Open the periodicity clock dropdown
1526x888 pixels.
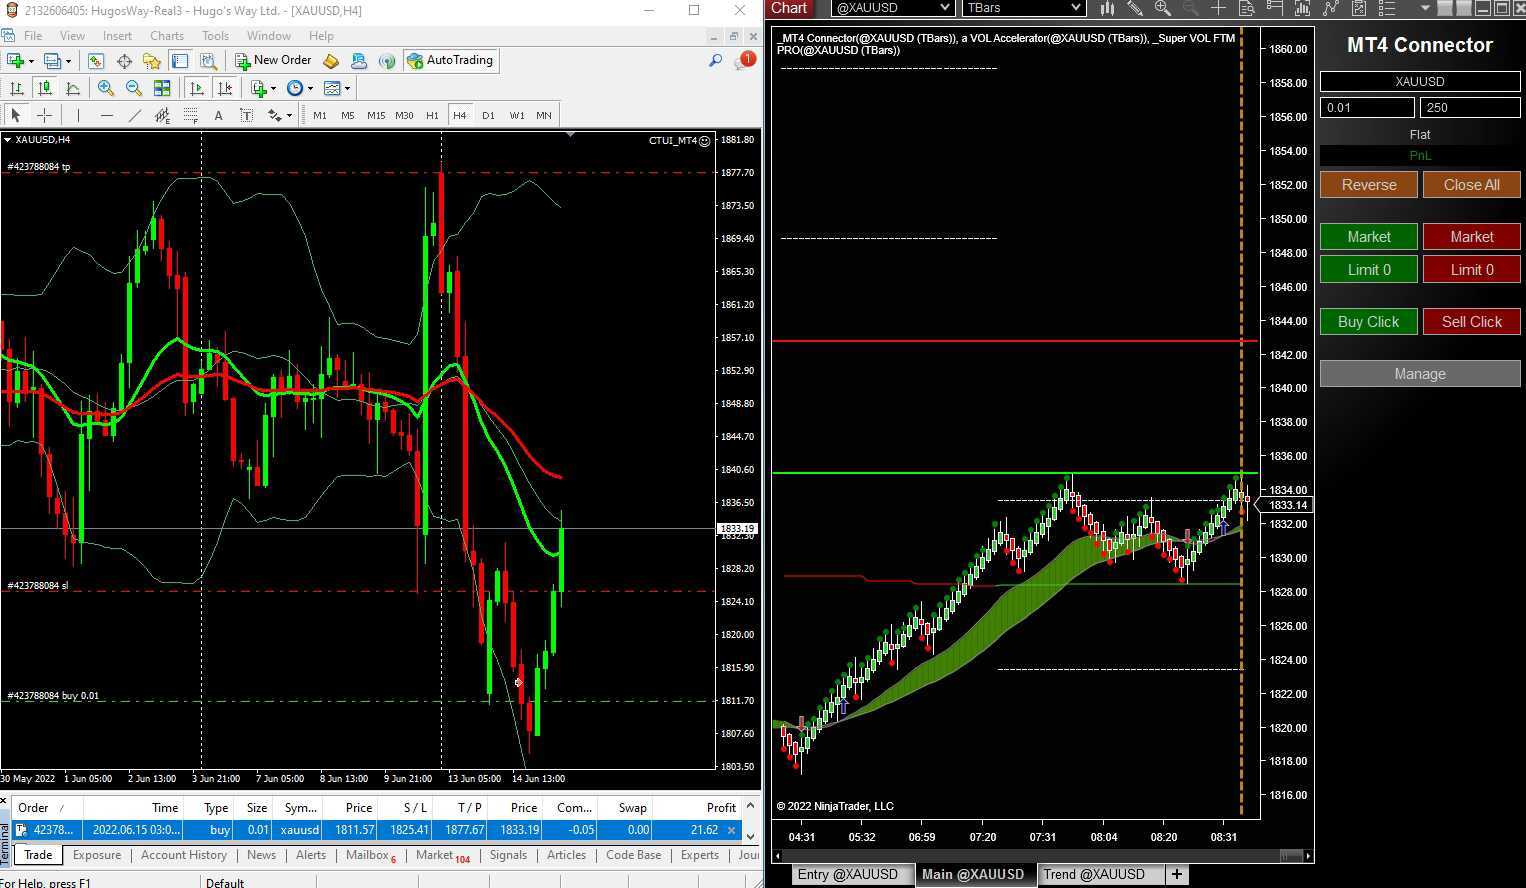[298, 88]
